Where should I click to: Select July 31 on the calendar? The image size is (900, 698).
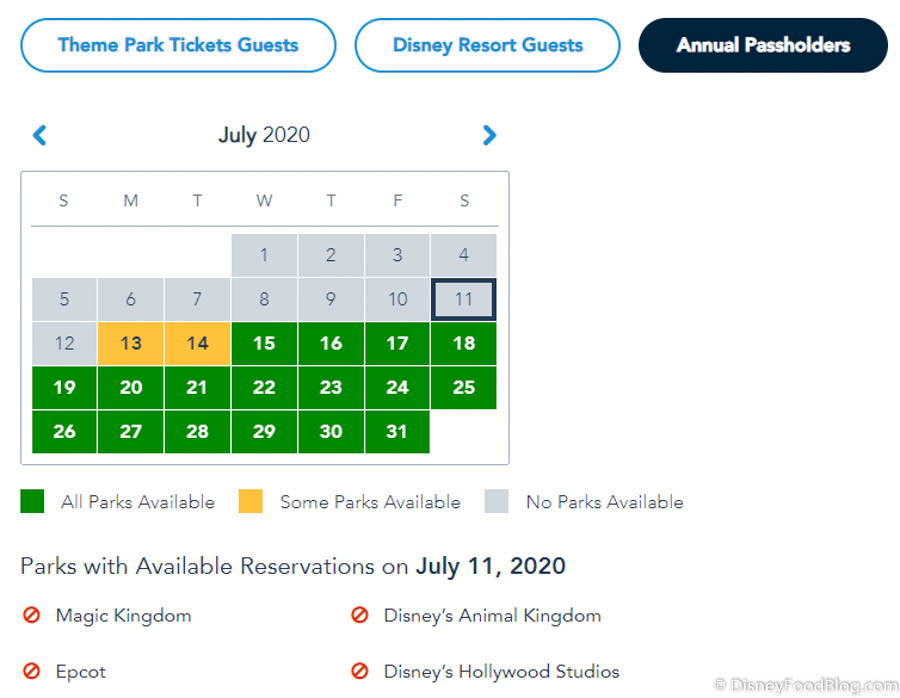coord(397,431)
